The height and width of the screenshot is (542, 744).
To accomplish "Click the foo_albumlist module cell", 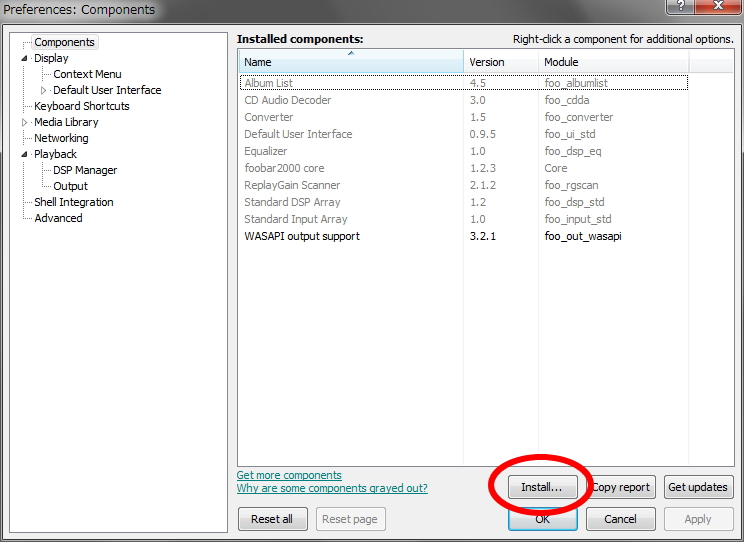I will click(576, 83).
